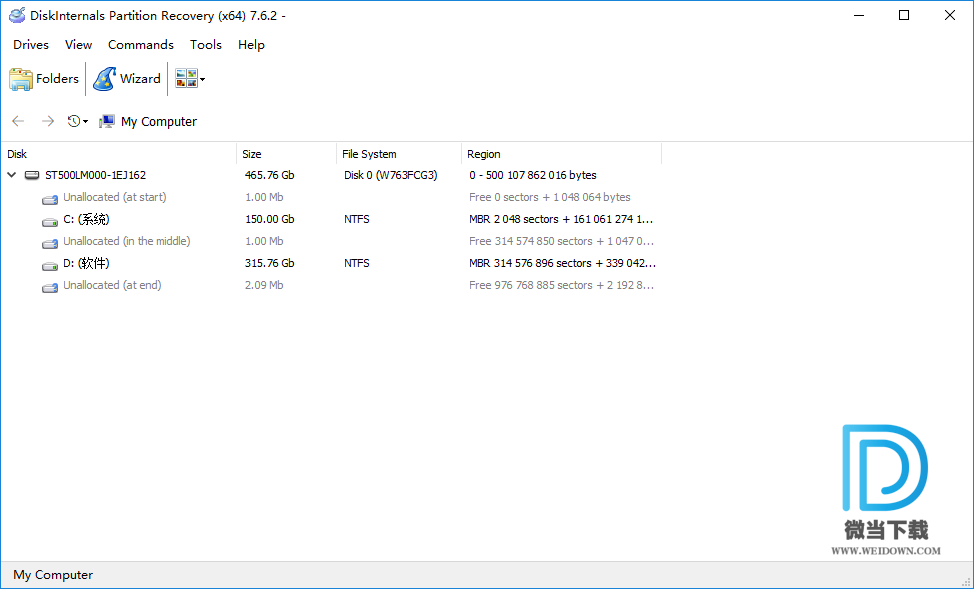Click the application icon in title bar
Screen dimensions: 974x589
tap(17, 16)
